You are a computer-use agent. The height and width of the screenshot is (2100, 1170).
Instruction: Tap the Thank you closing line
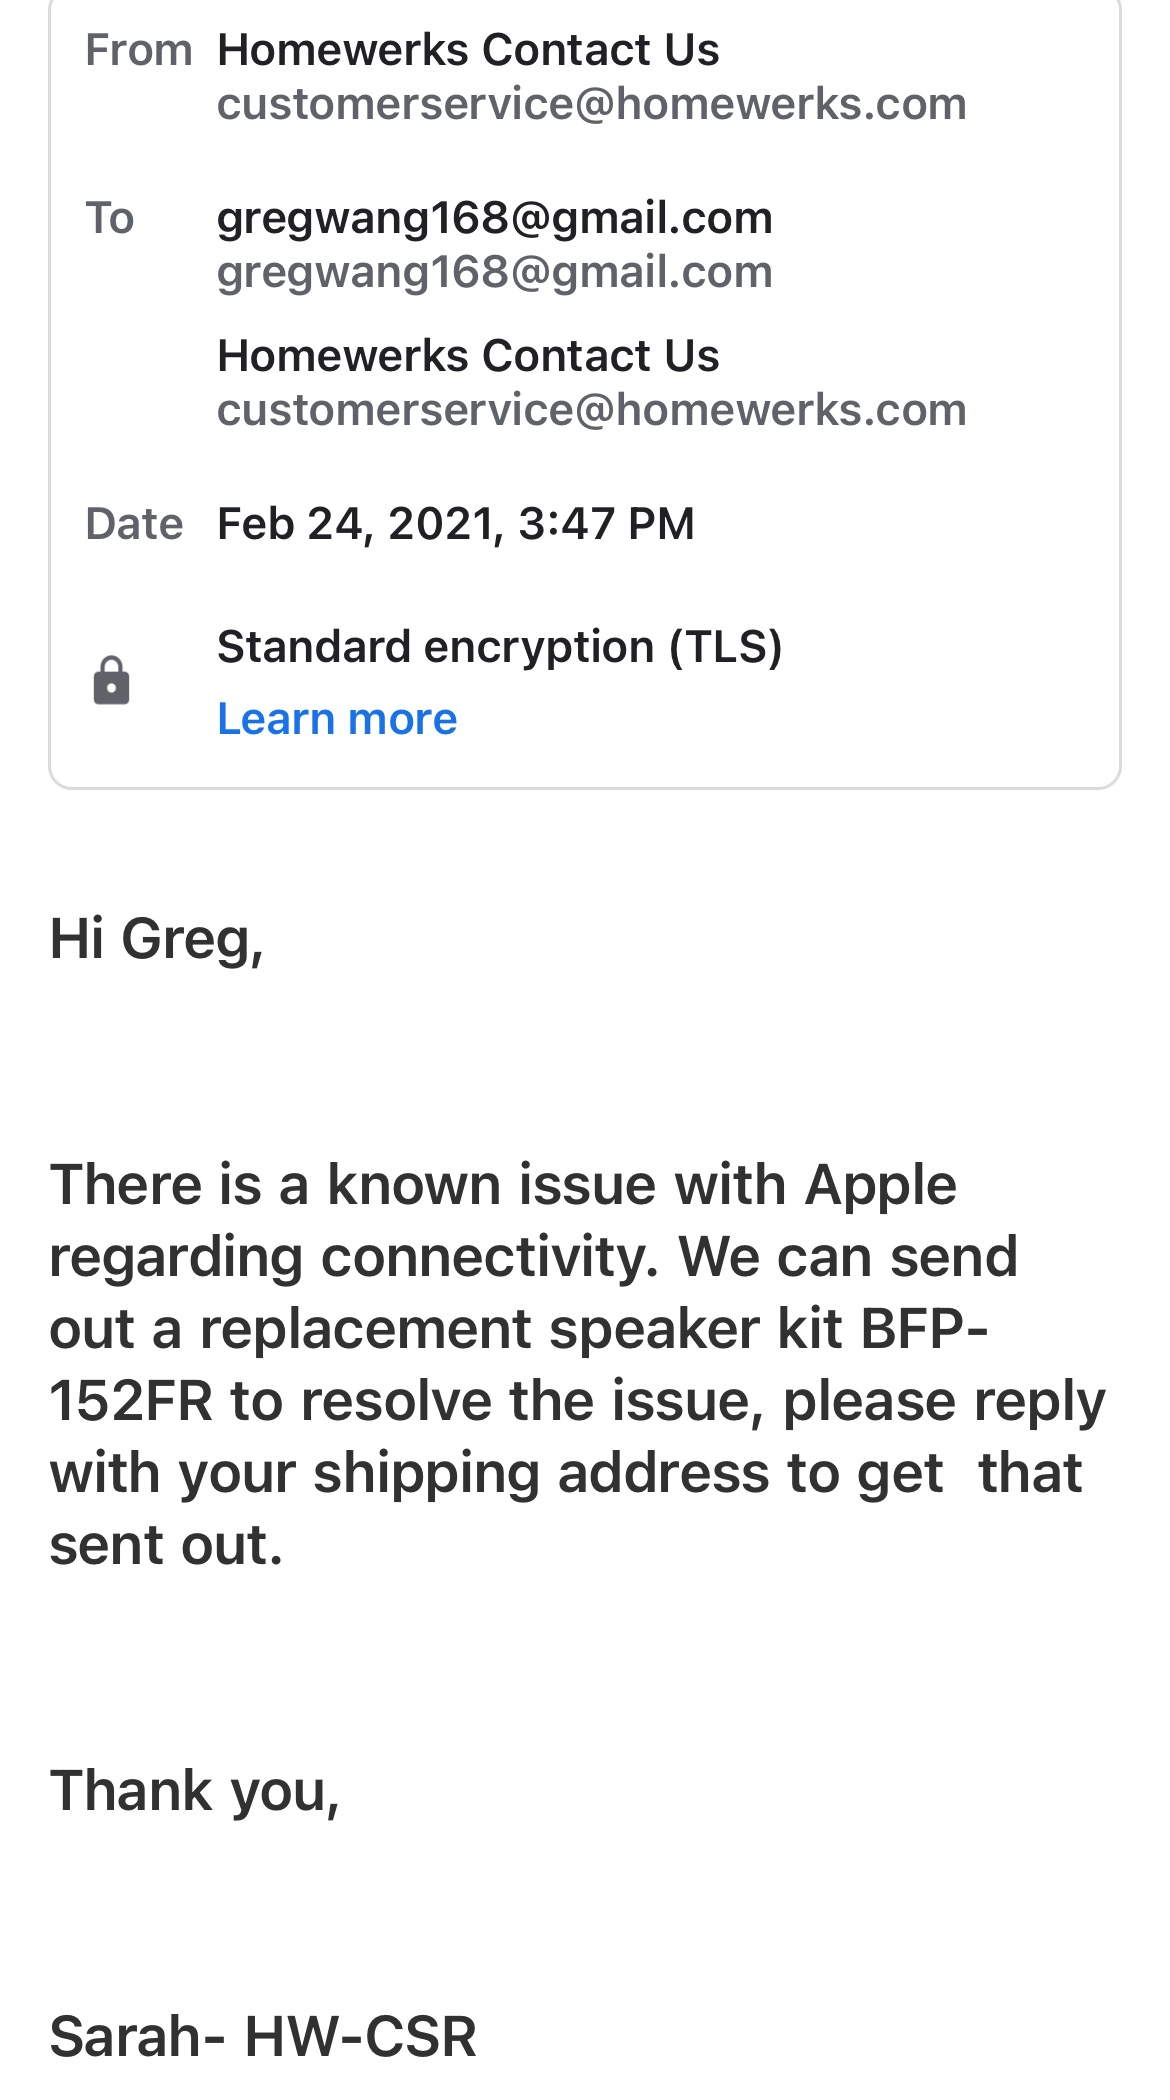tap(195, 1790)
